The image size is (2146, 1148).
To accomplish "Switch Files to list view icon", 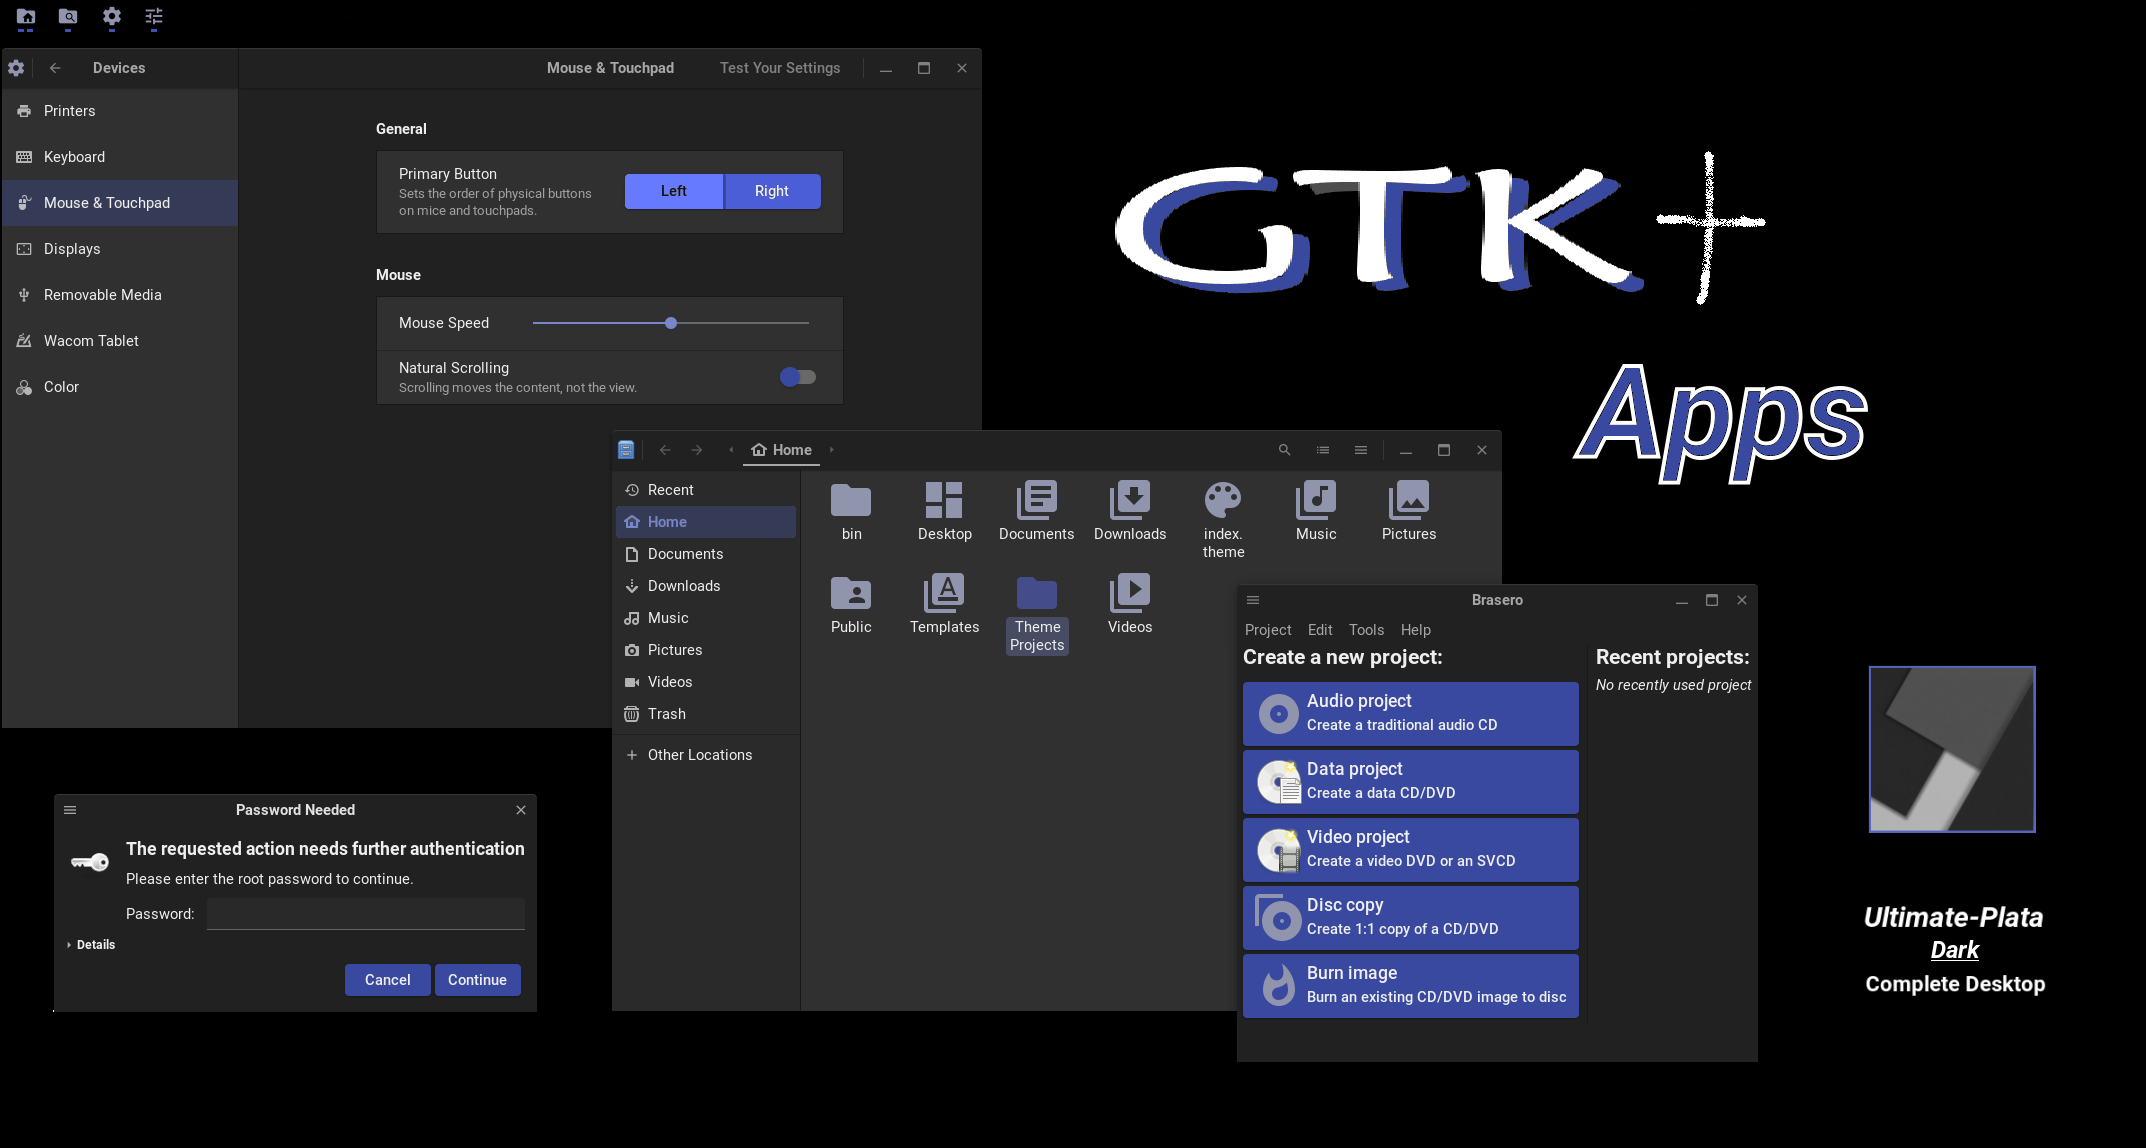I will [1323, 450].
